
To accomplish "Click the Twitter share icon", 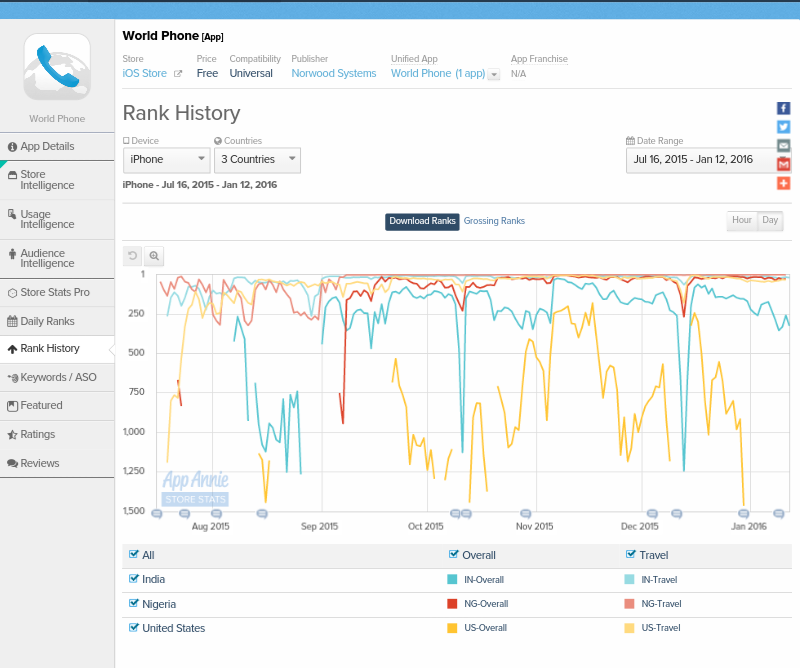I will click(x=784, y=127).
